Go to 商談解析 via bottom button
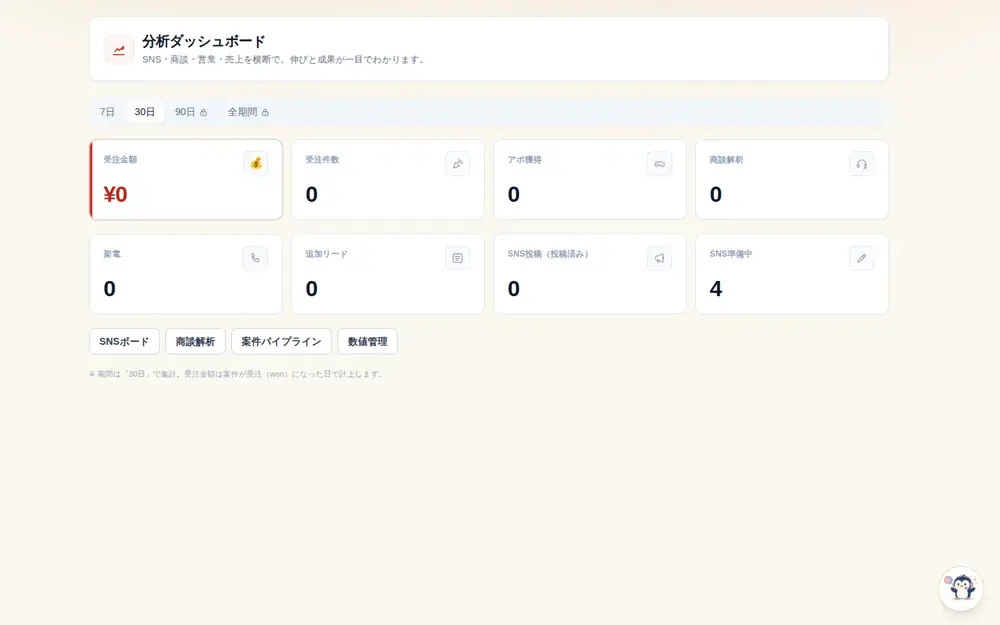This screenshot has height=625, width=1000. (x=195, y=341)
